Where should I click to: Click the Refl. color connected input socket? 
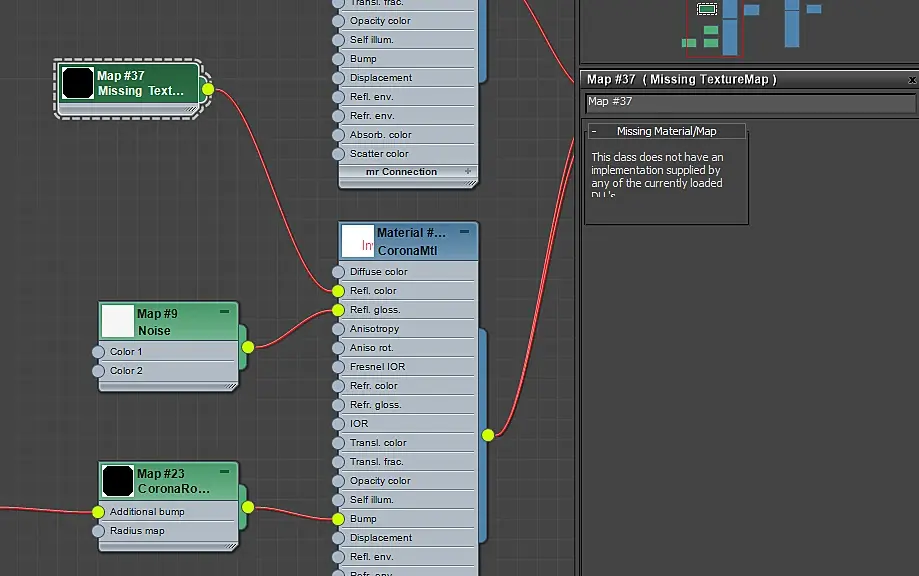coord(338,291)
